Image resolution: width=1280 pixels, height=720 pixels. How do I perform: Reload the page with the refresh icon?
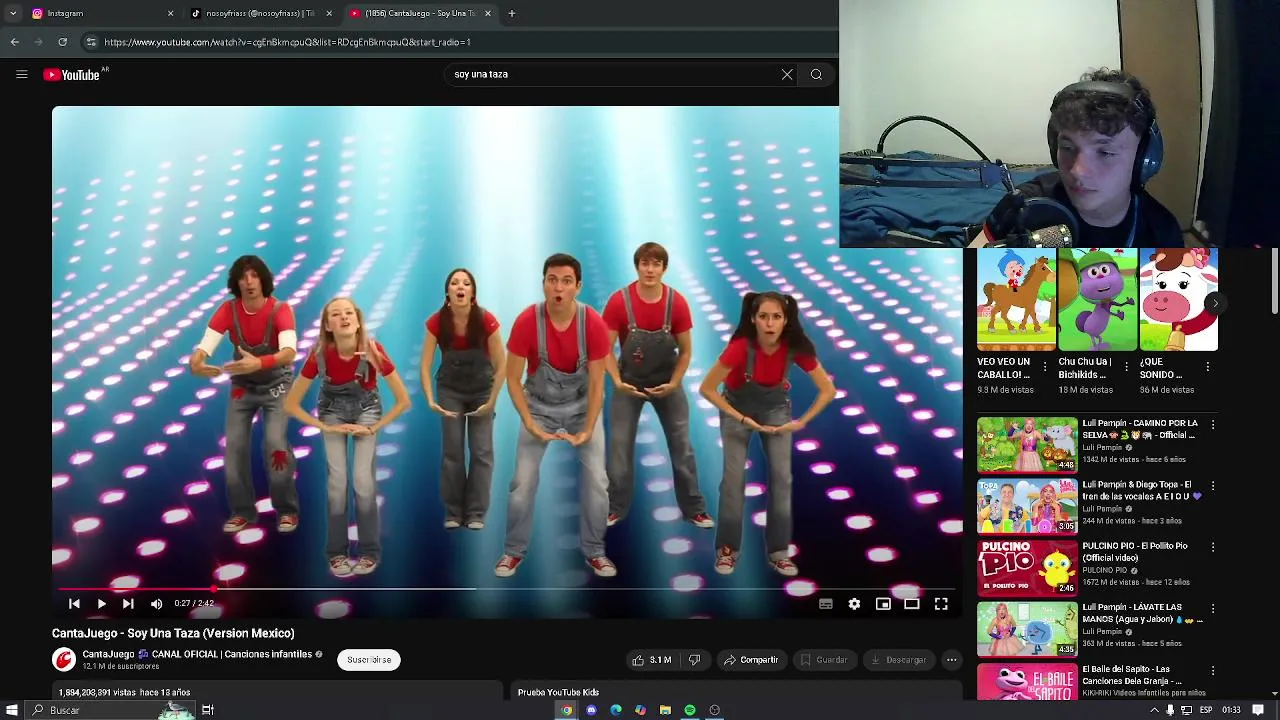[x=63, y=42]
